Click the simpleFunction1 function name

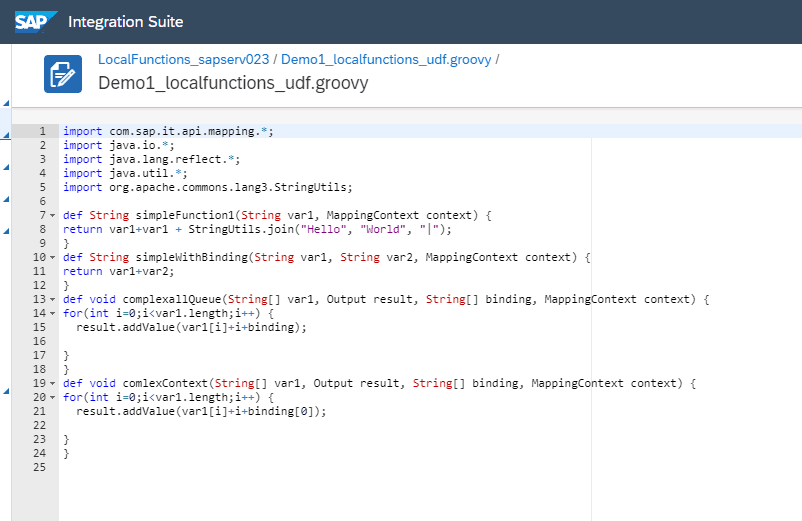pyautogui.click(x=185, y=215)
